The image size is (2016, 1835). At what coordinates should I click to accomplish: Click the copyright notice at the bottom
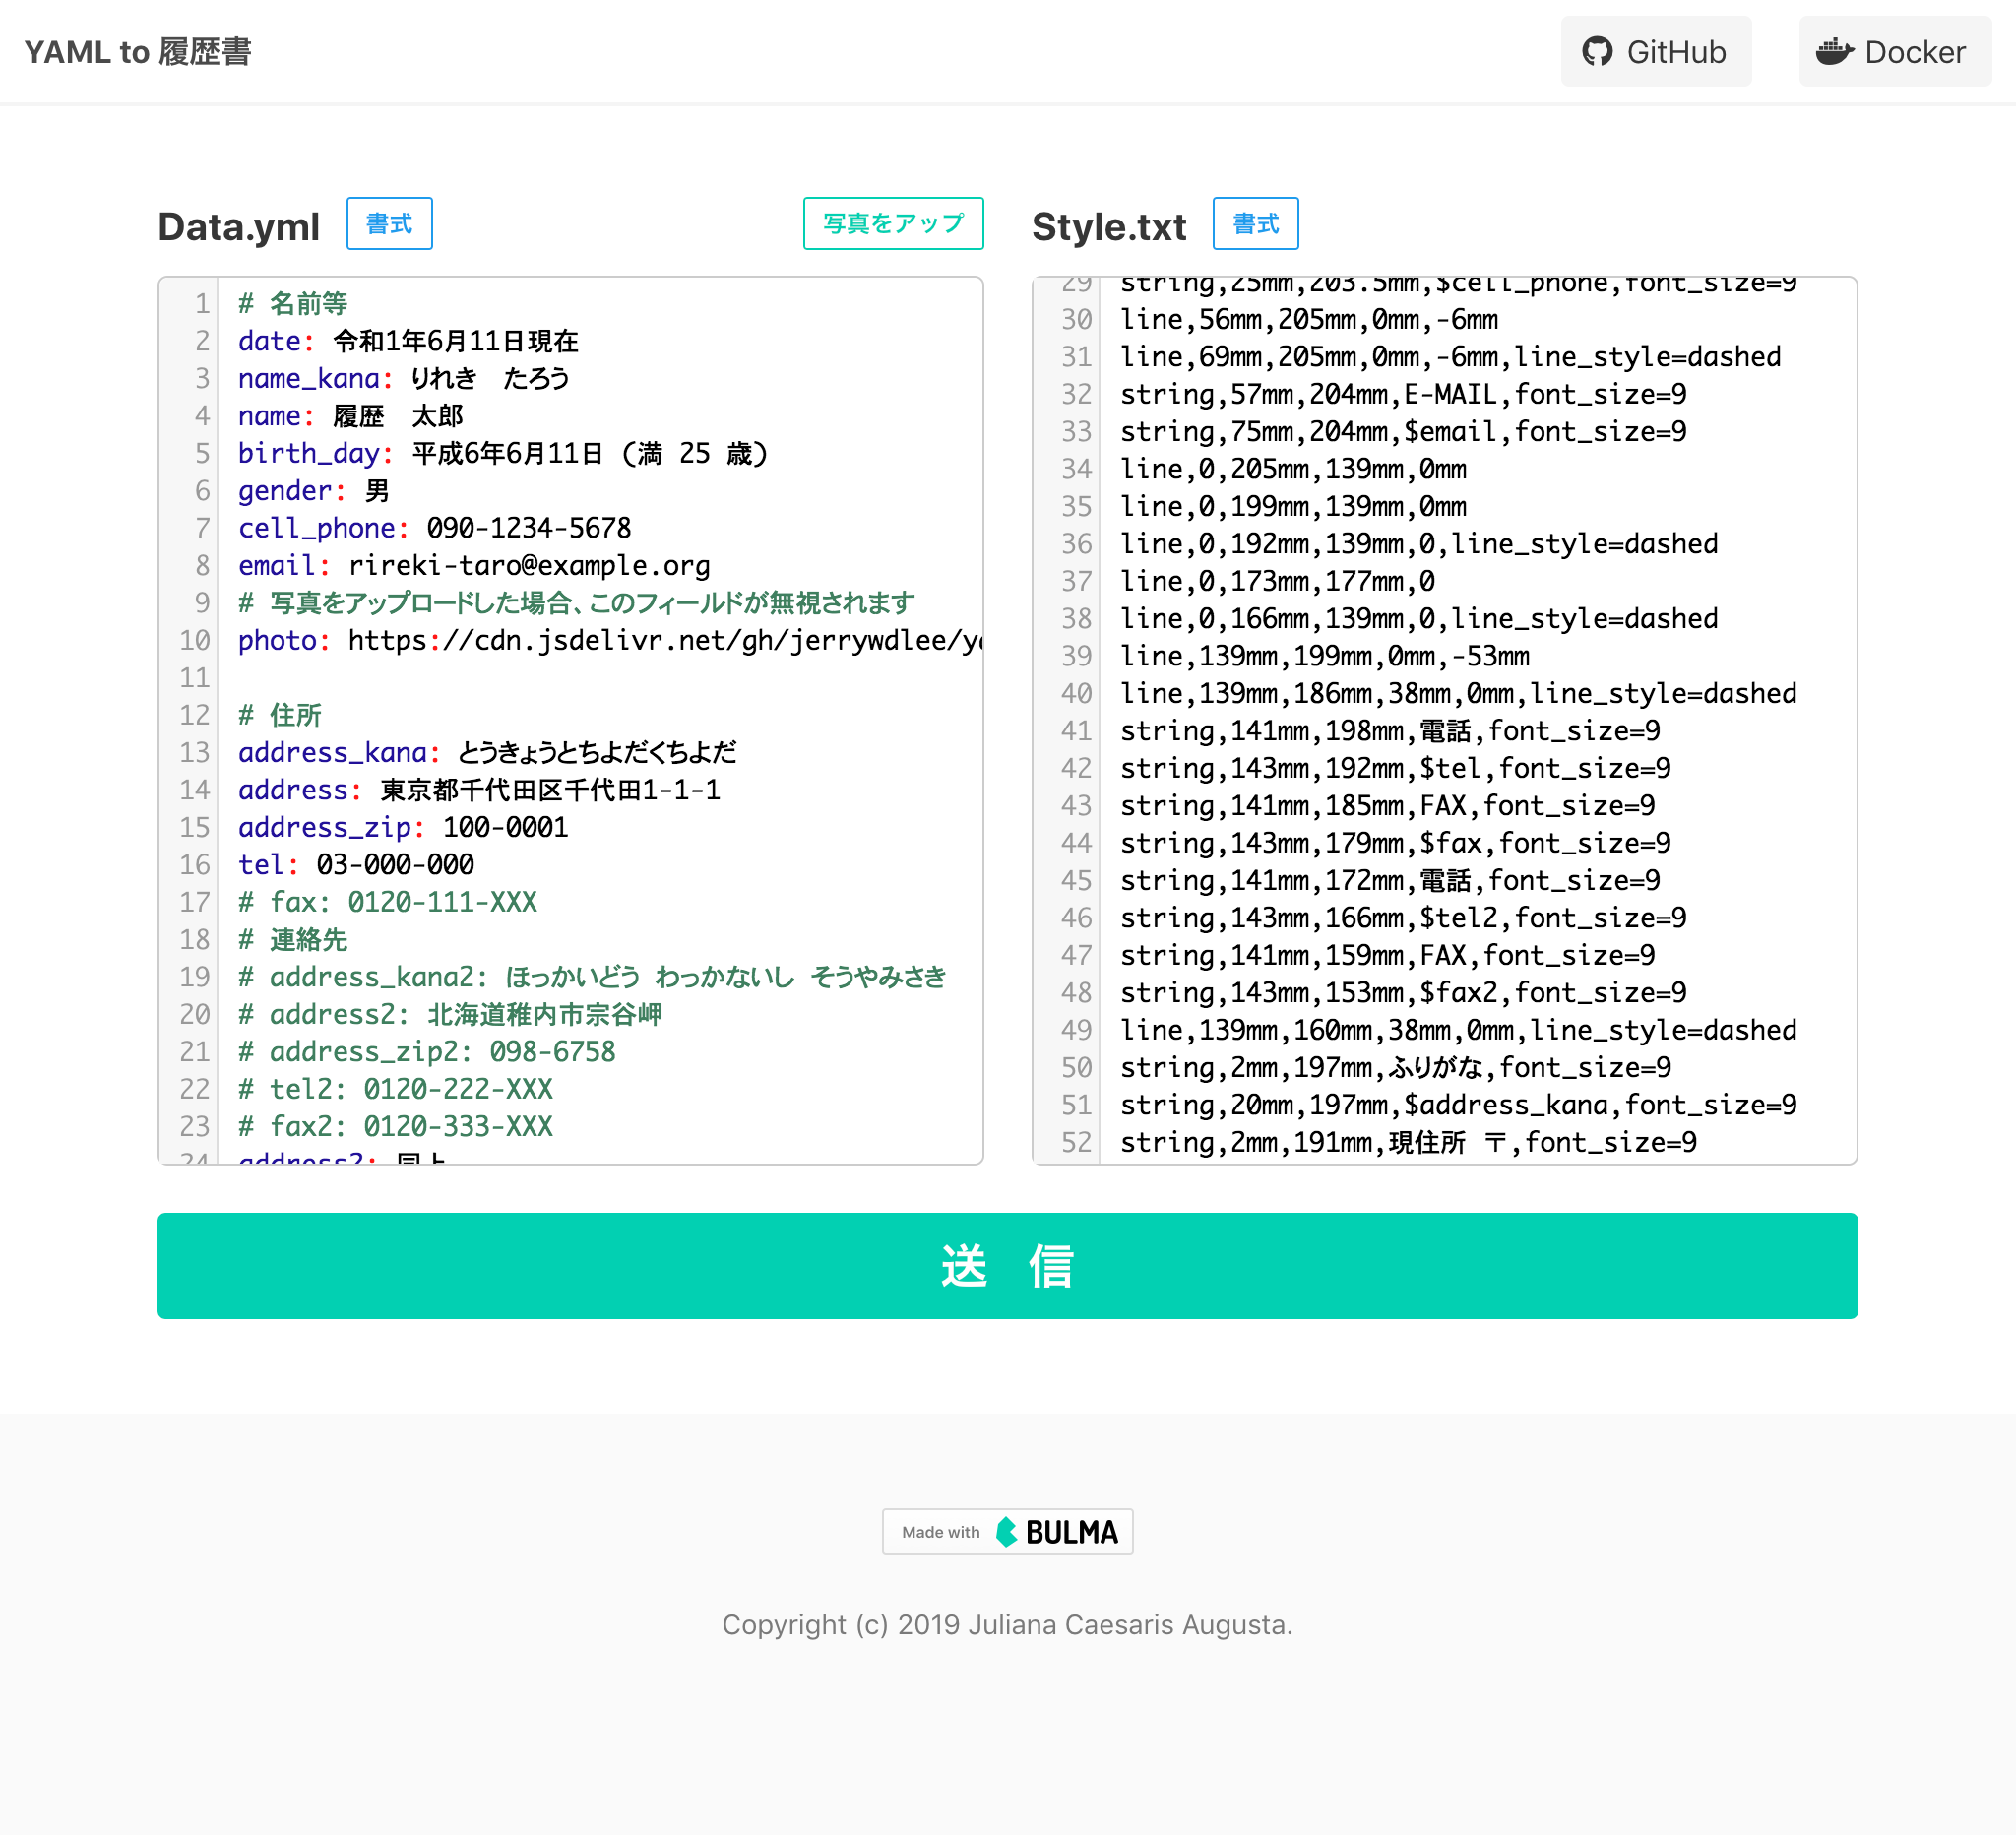(x=1007, y=1625)
